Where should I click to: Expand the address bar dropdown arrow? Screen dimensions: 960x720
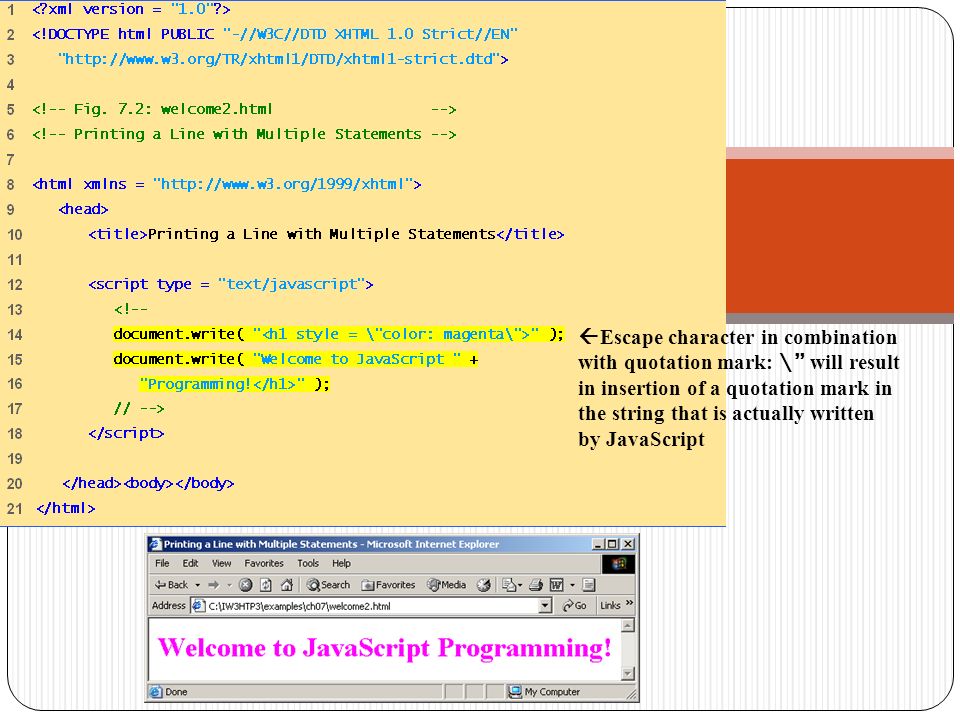point(545,606)
